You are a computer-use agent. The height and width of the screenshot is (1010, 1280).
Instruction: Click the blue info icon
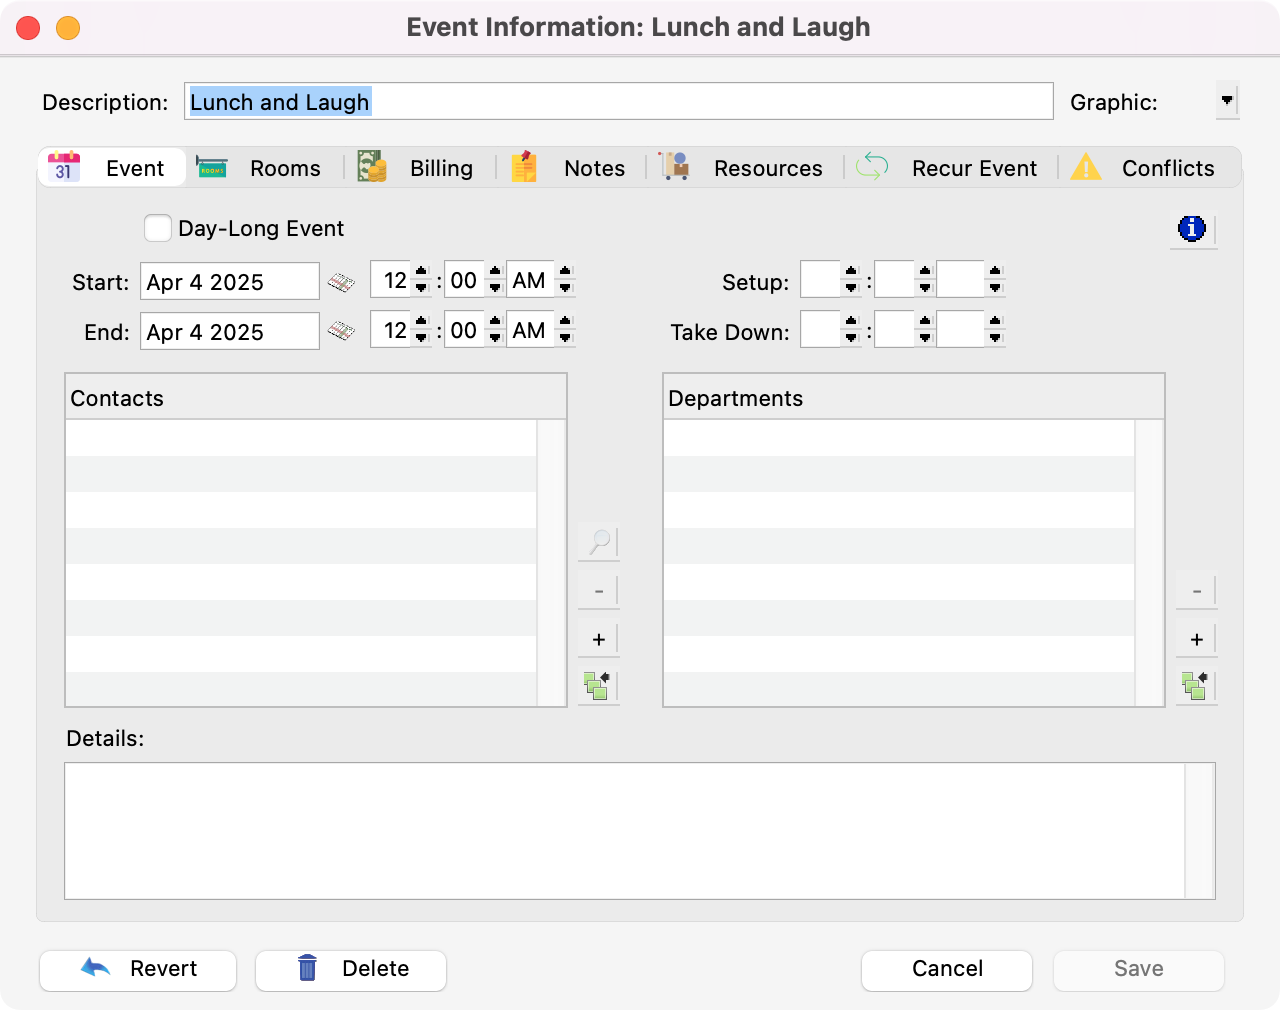click(x=1192, y=229)
